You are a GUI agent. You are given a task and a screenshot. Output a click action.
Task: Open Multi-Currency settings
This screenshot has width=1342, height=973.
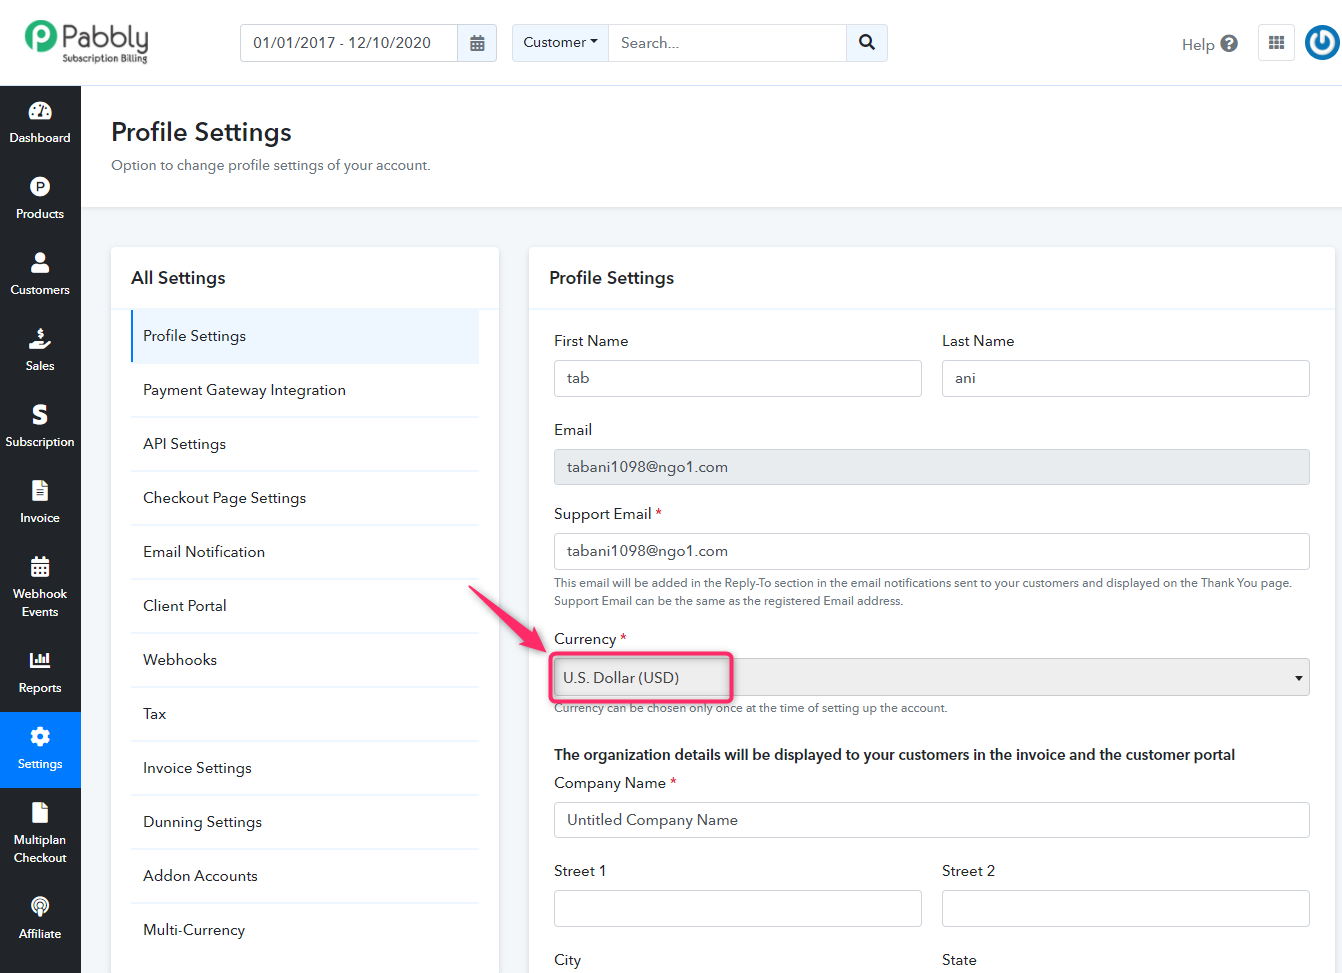[x=305, y=930]
